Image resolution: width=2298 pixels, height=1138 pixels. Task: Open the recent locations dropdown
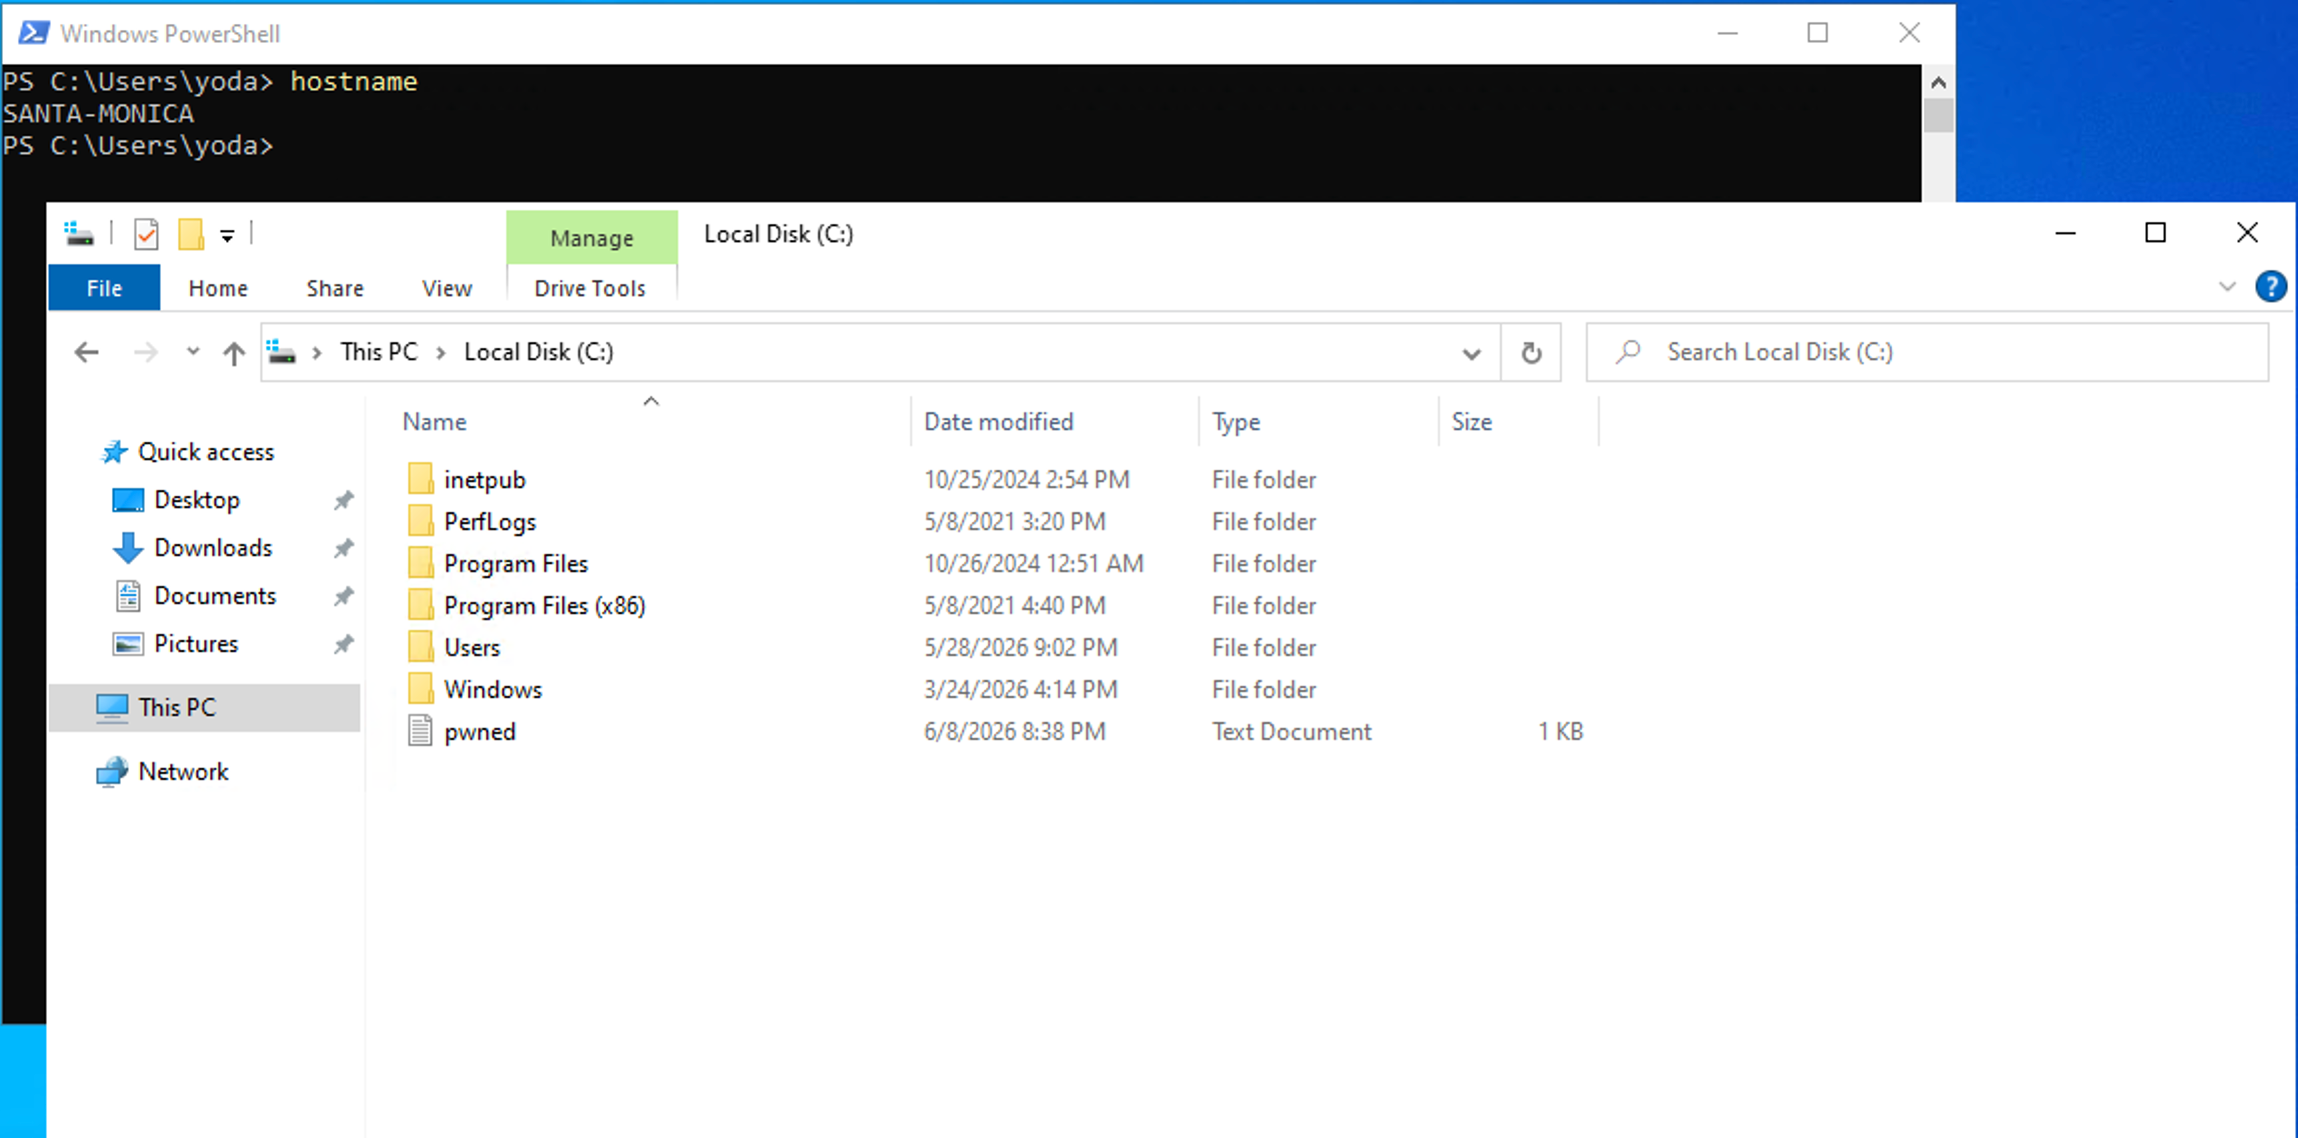point(193,352)
